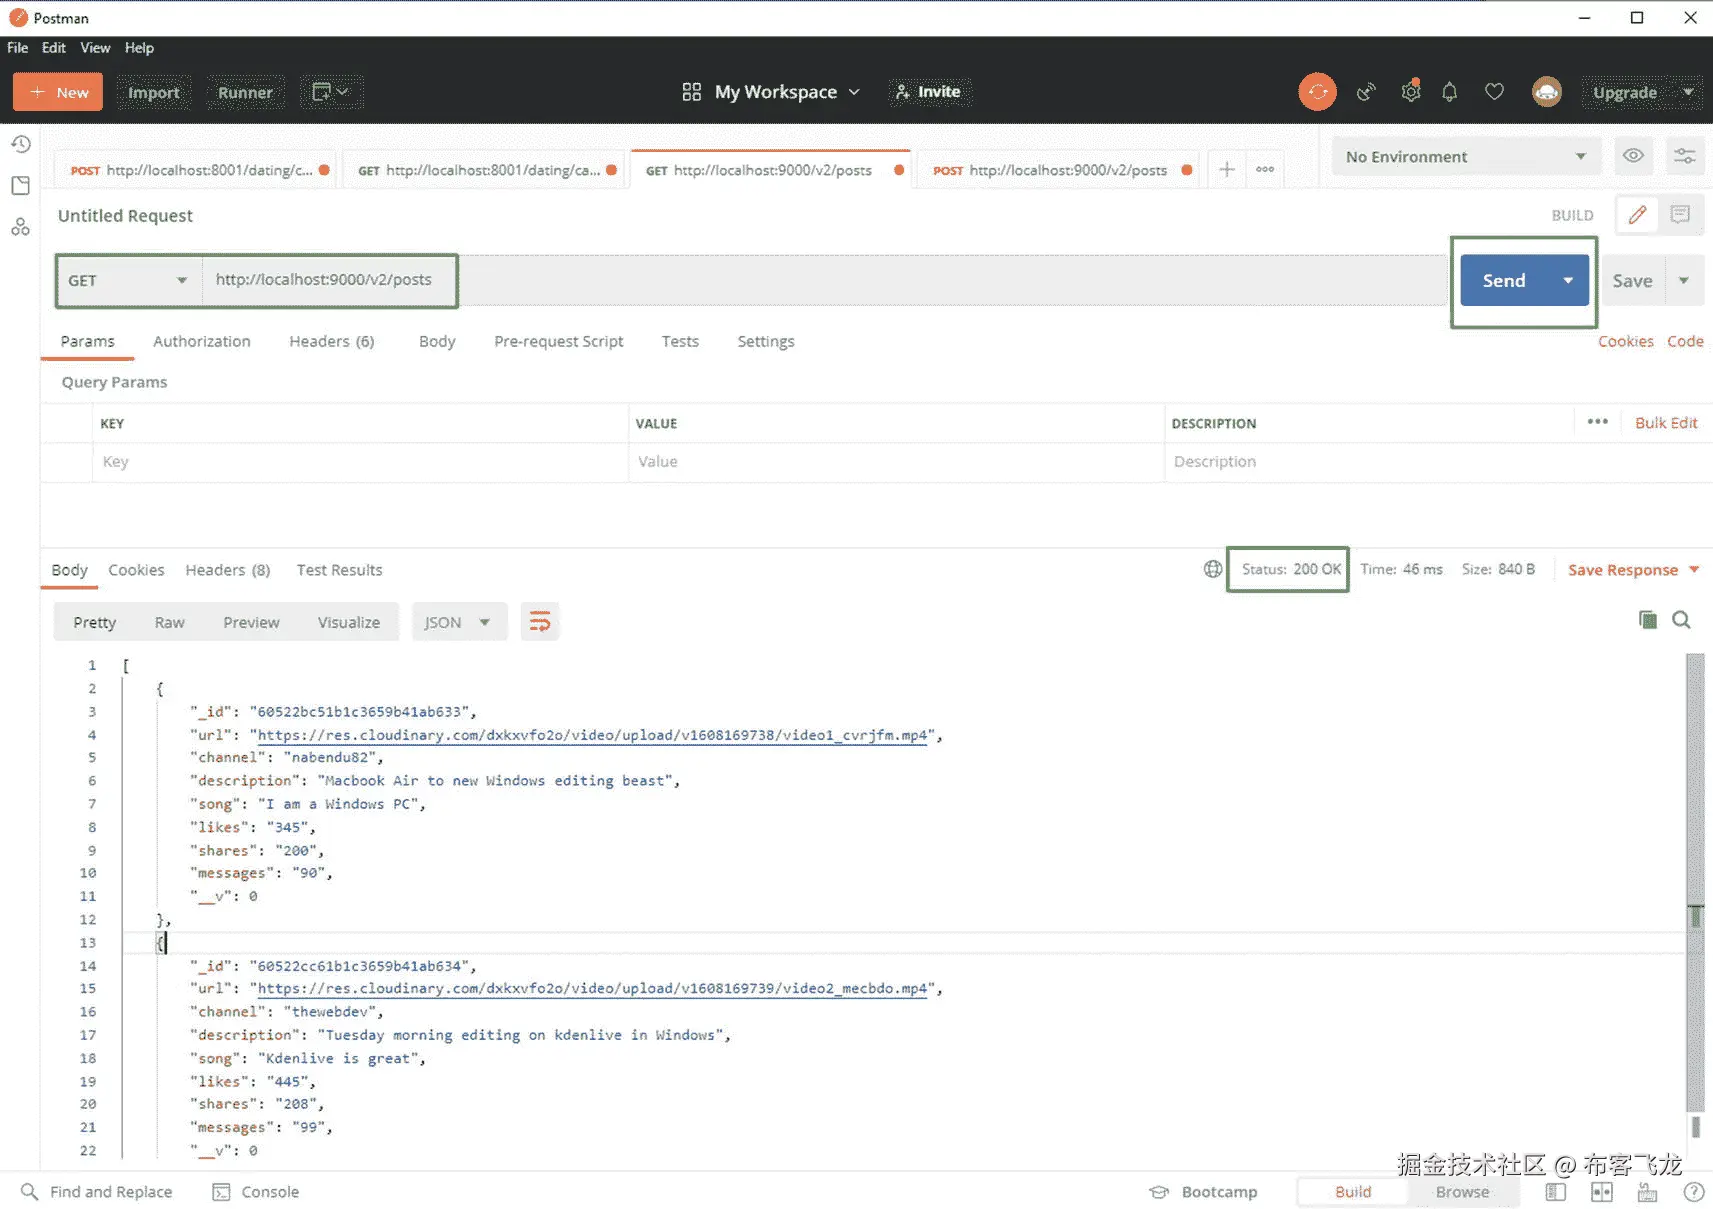
Task: Switch to the Authorization tab
Action: [202, 341]
